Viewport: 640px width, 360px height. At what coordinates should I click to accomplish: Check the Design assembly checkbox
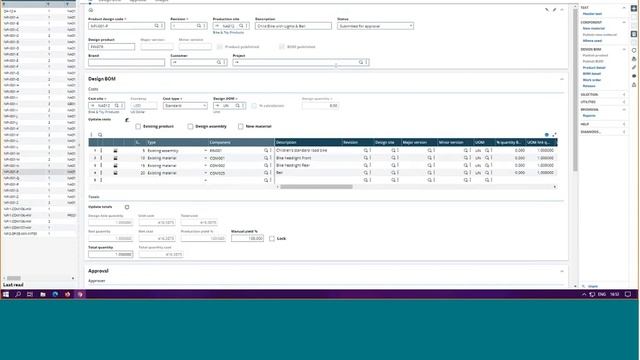tap(190, 127)
